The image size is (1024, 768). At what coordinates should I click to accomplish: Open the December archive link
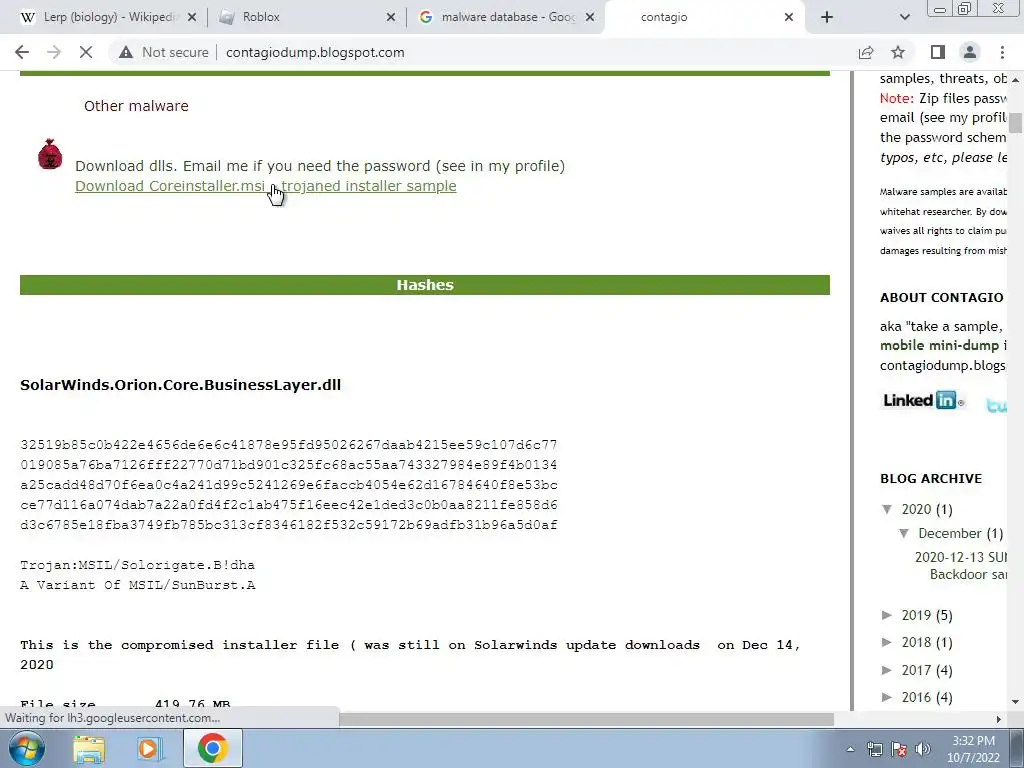pyautogui.click(x=950, y=534)
